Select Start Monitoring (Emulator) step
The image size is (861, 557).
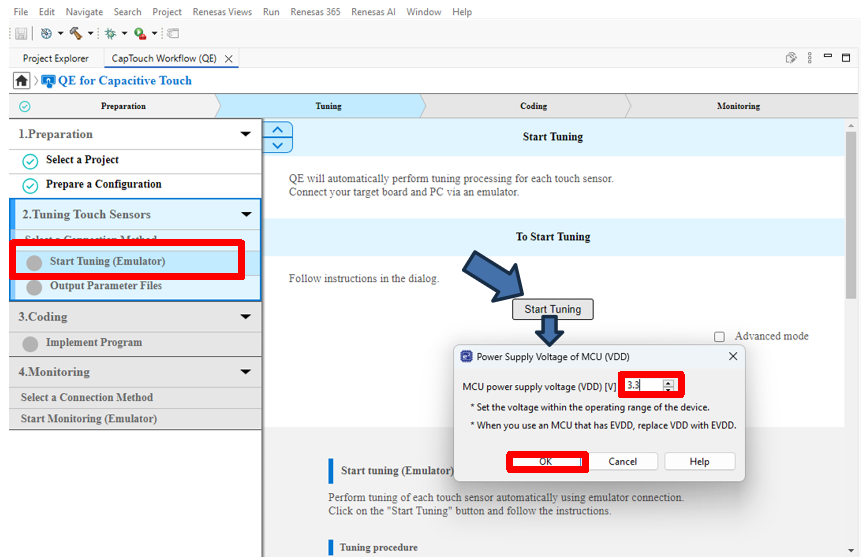(x=136, y=419)
